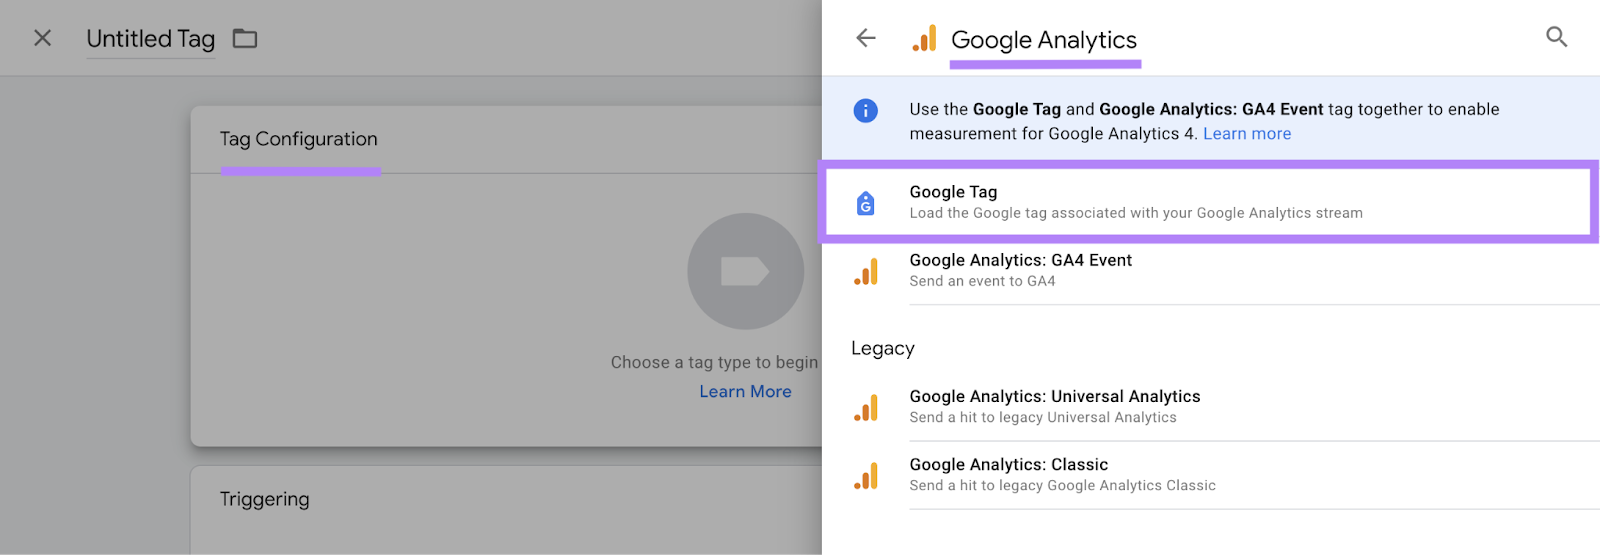1600x555 pixels.
Task: Click the GA4 Event analytics icon
Action: tap(866, 271)
